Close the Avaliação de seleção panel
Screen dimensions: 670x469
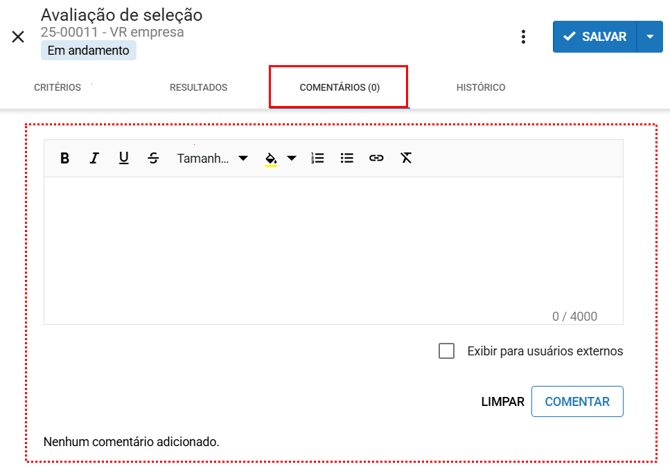coord(18,37)
